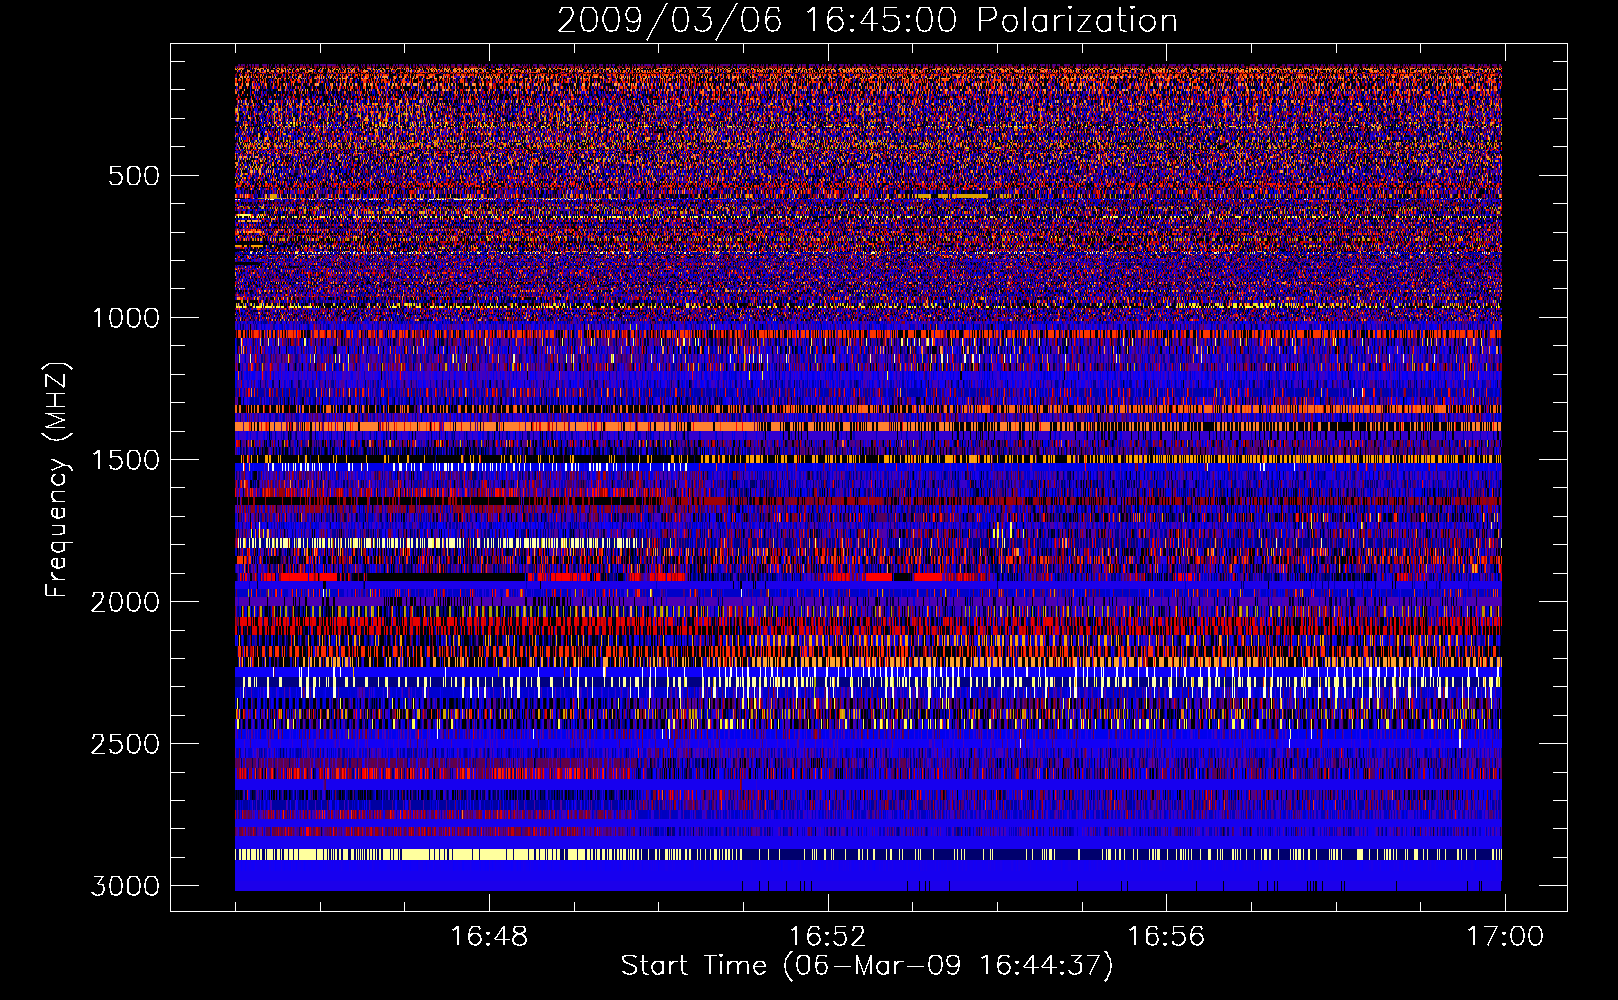Click the 16:48 time axis label
The width and height of the screenshot is (1618, 1000).
[x=489, y=937]
